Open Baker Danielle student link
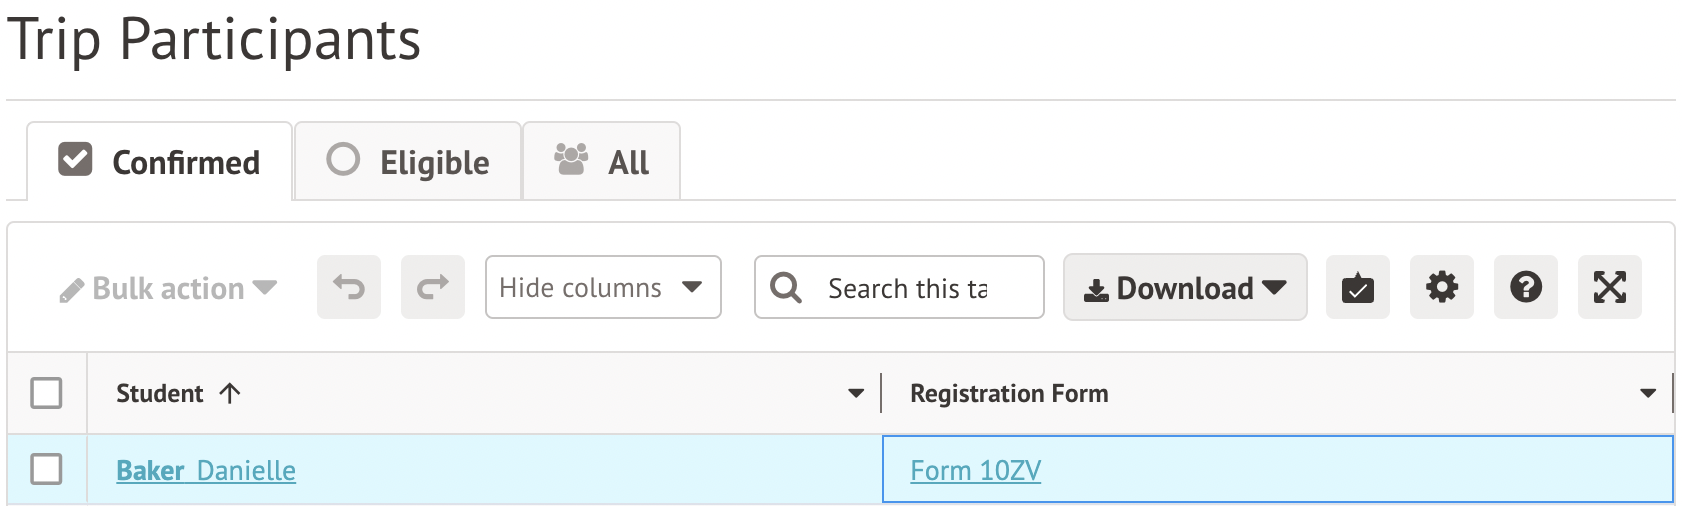This screenshot has width=1682, height=506. [x=206, y=471]
